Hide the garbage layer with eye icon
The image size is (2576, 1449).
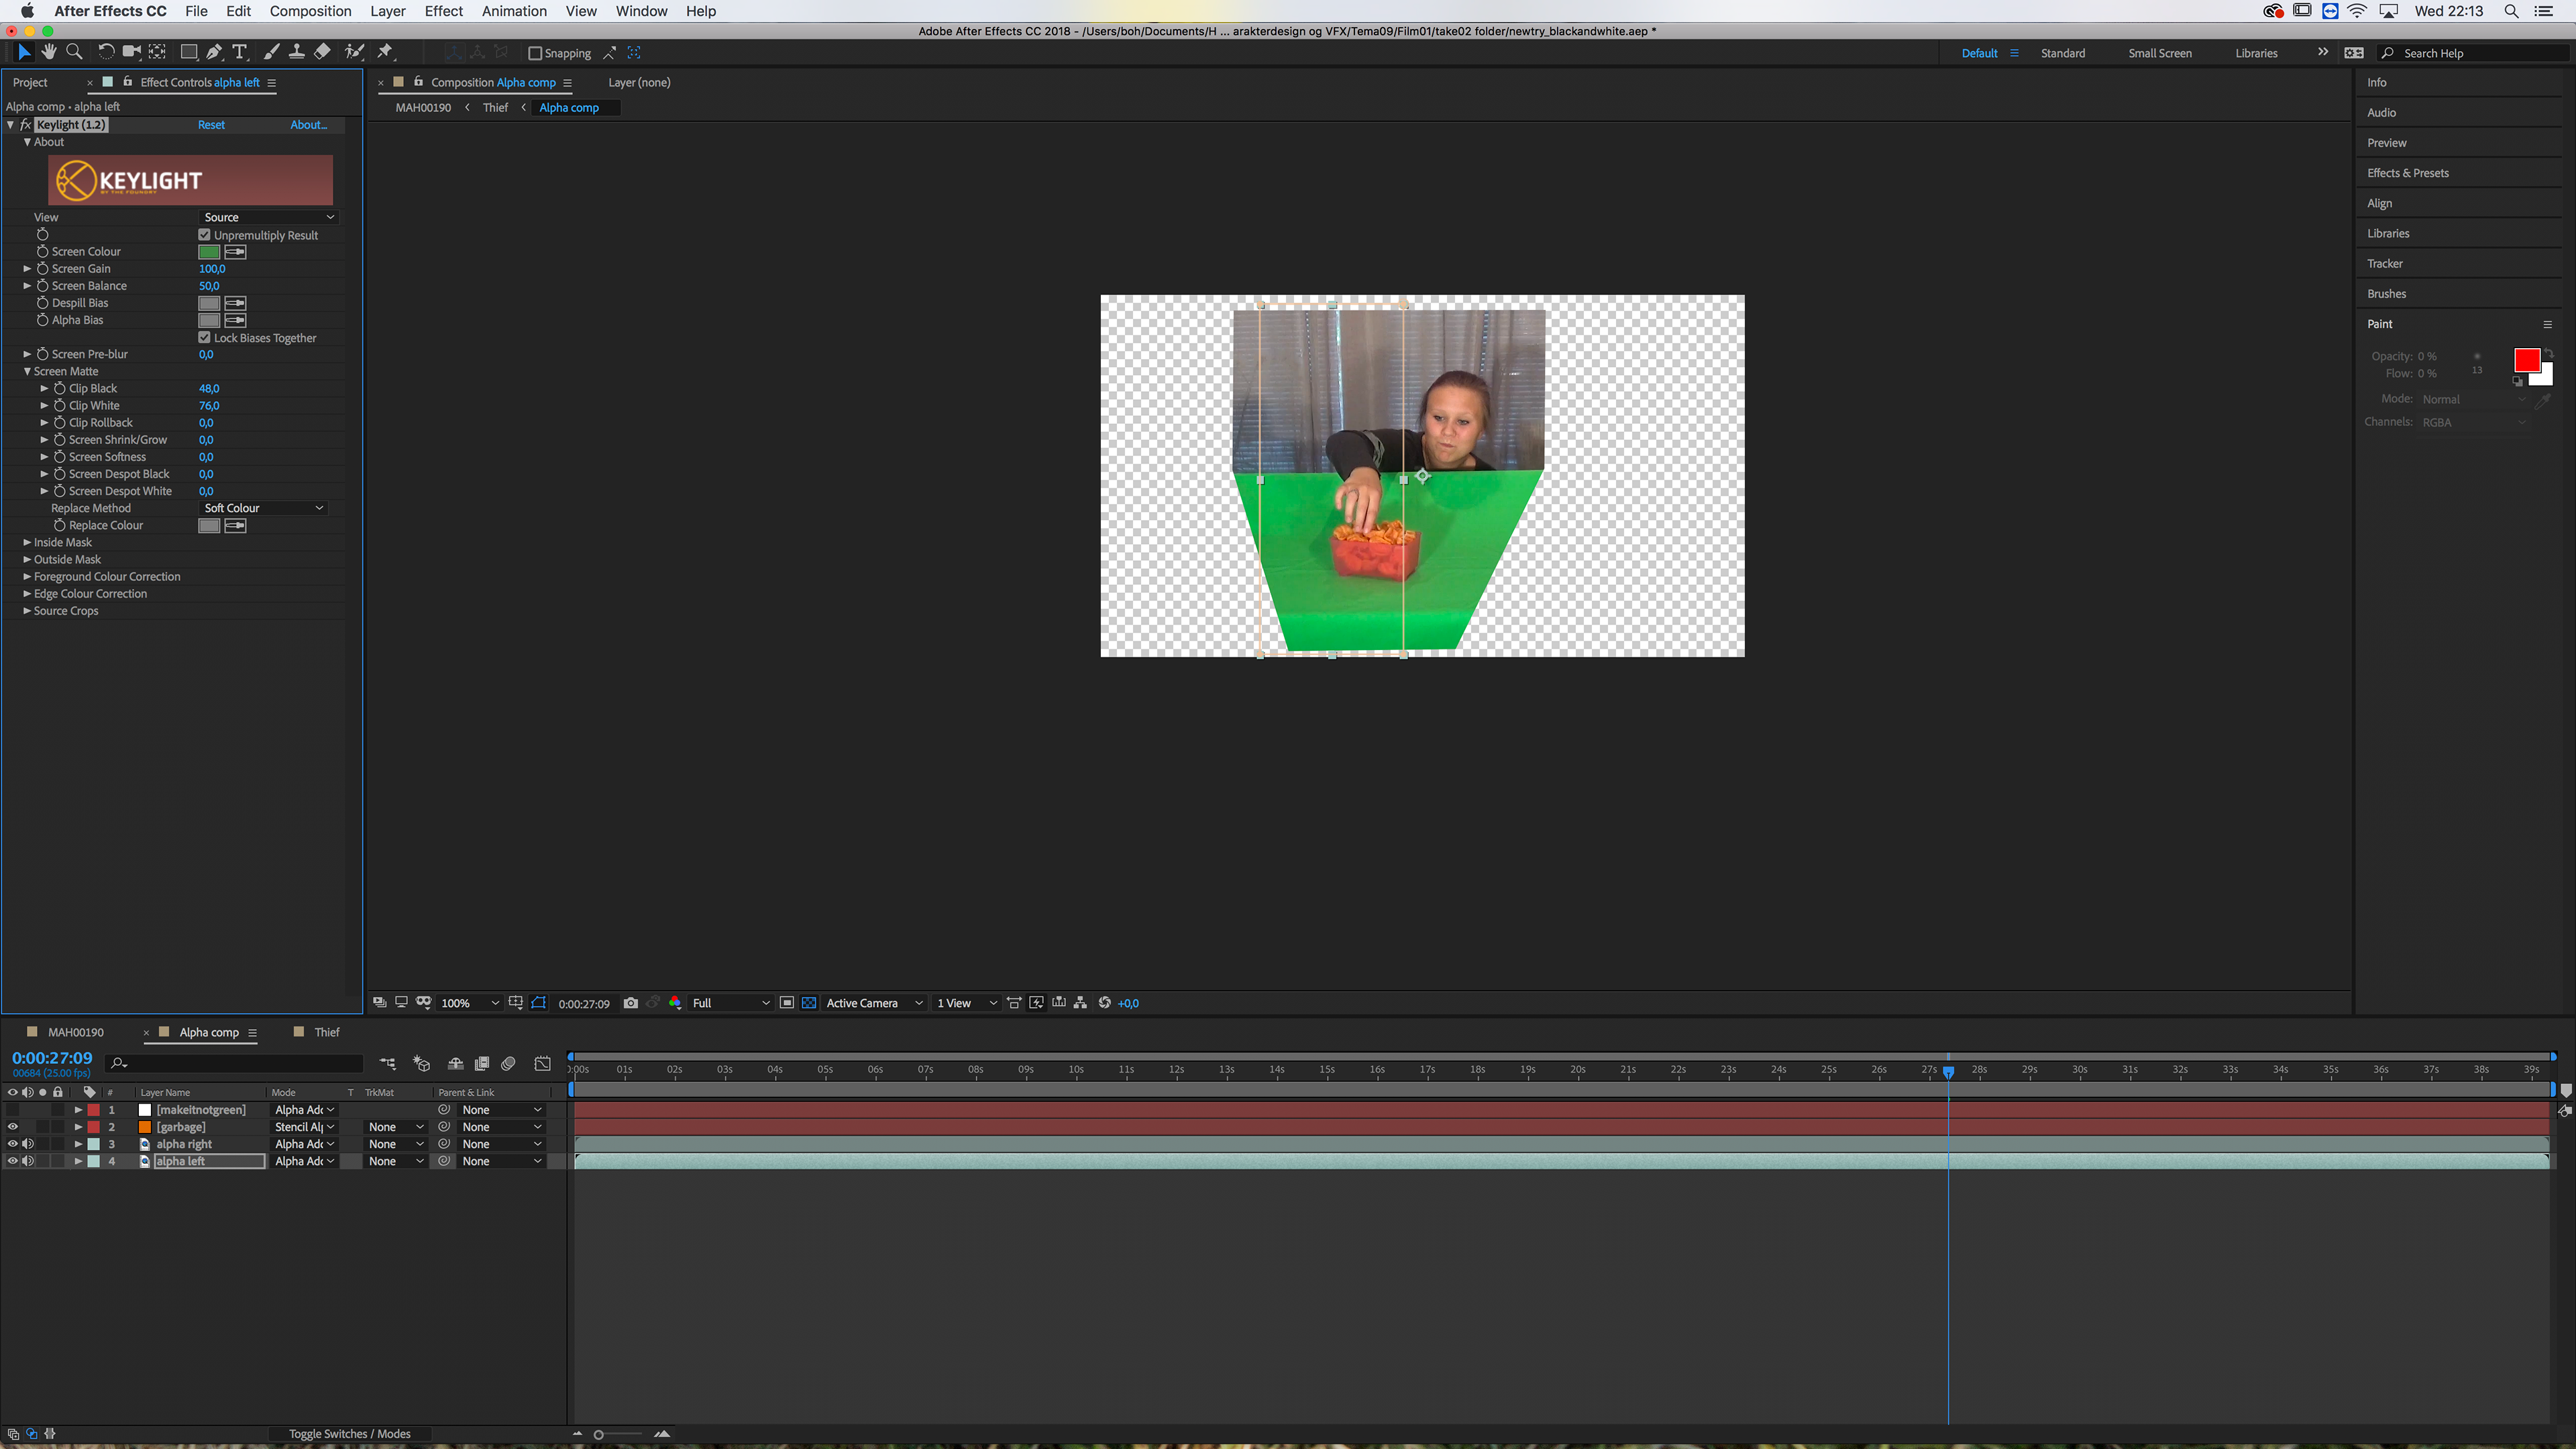click(12, 1127)
